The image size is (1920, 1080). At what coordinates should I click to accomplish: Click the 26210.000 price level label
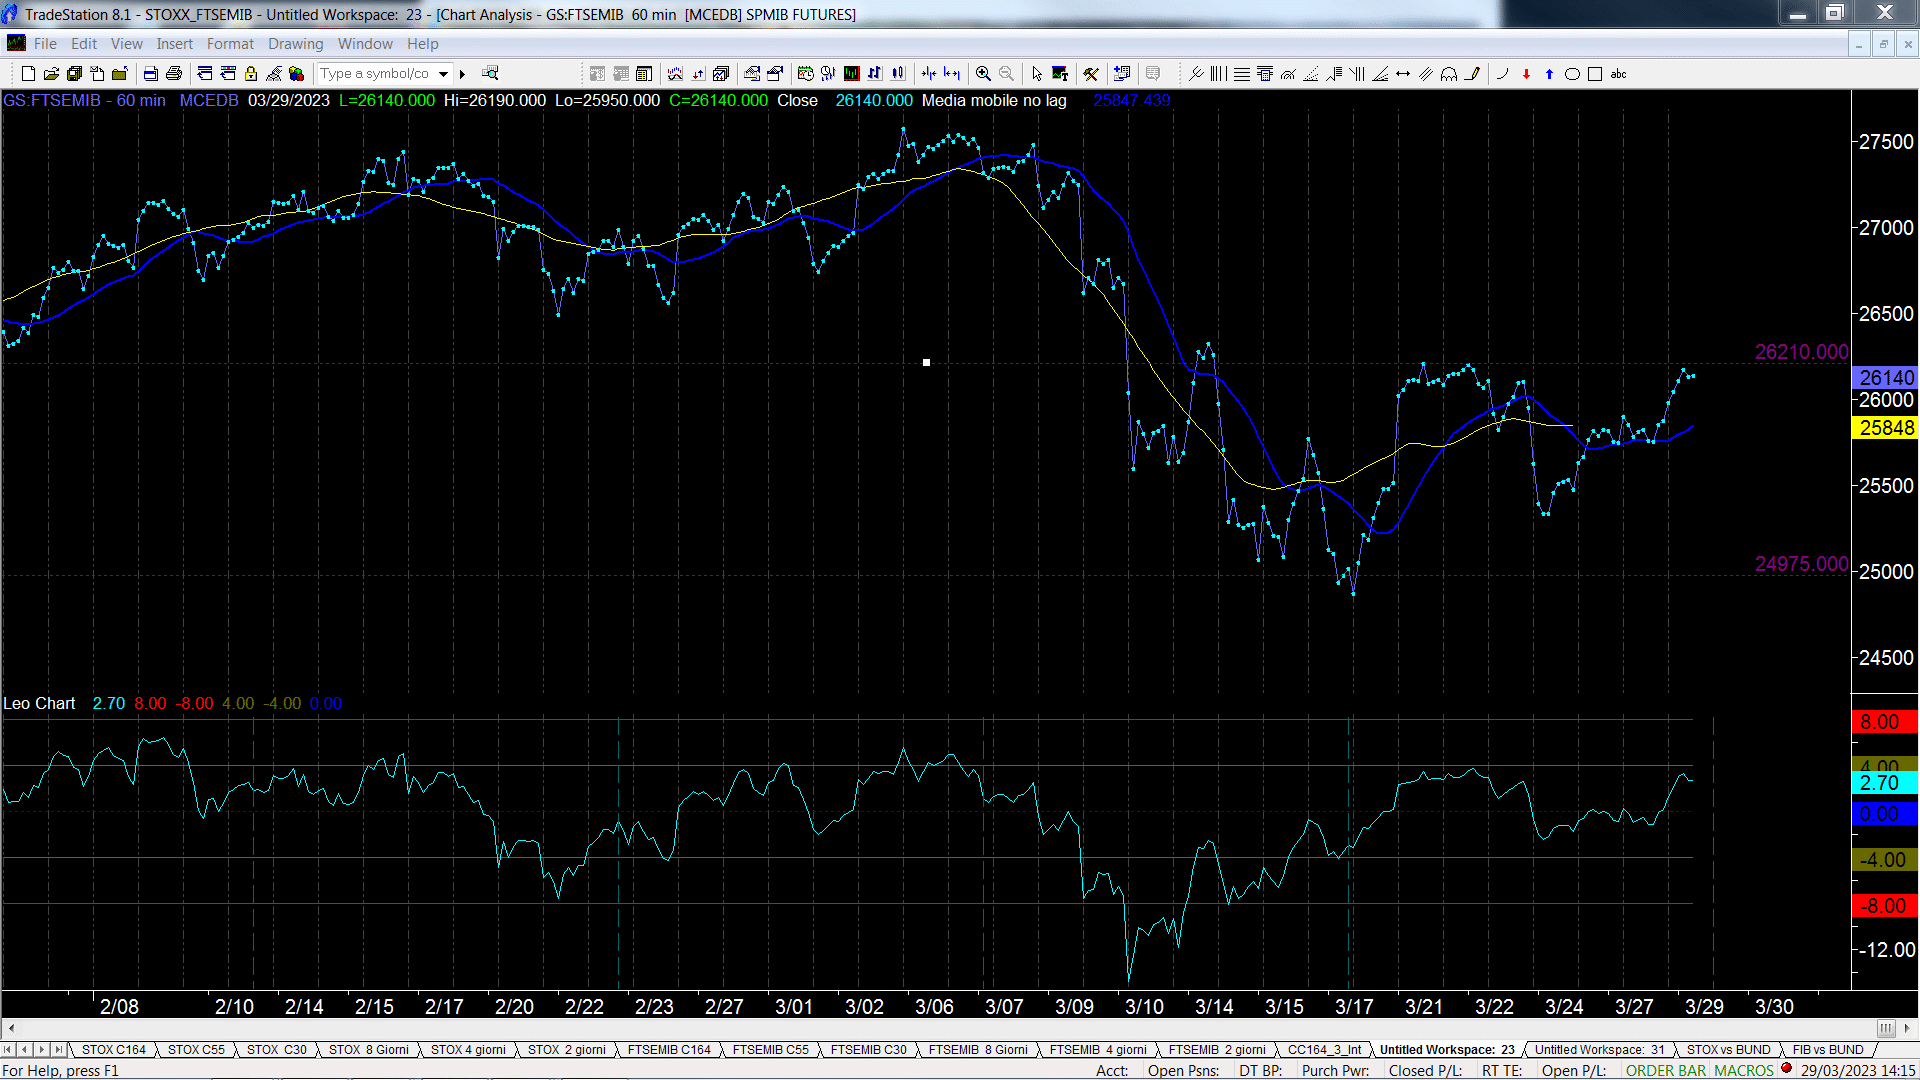point(1801,352)
